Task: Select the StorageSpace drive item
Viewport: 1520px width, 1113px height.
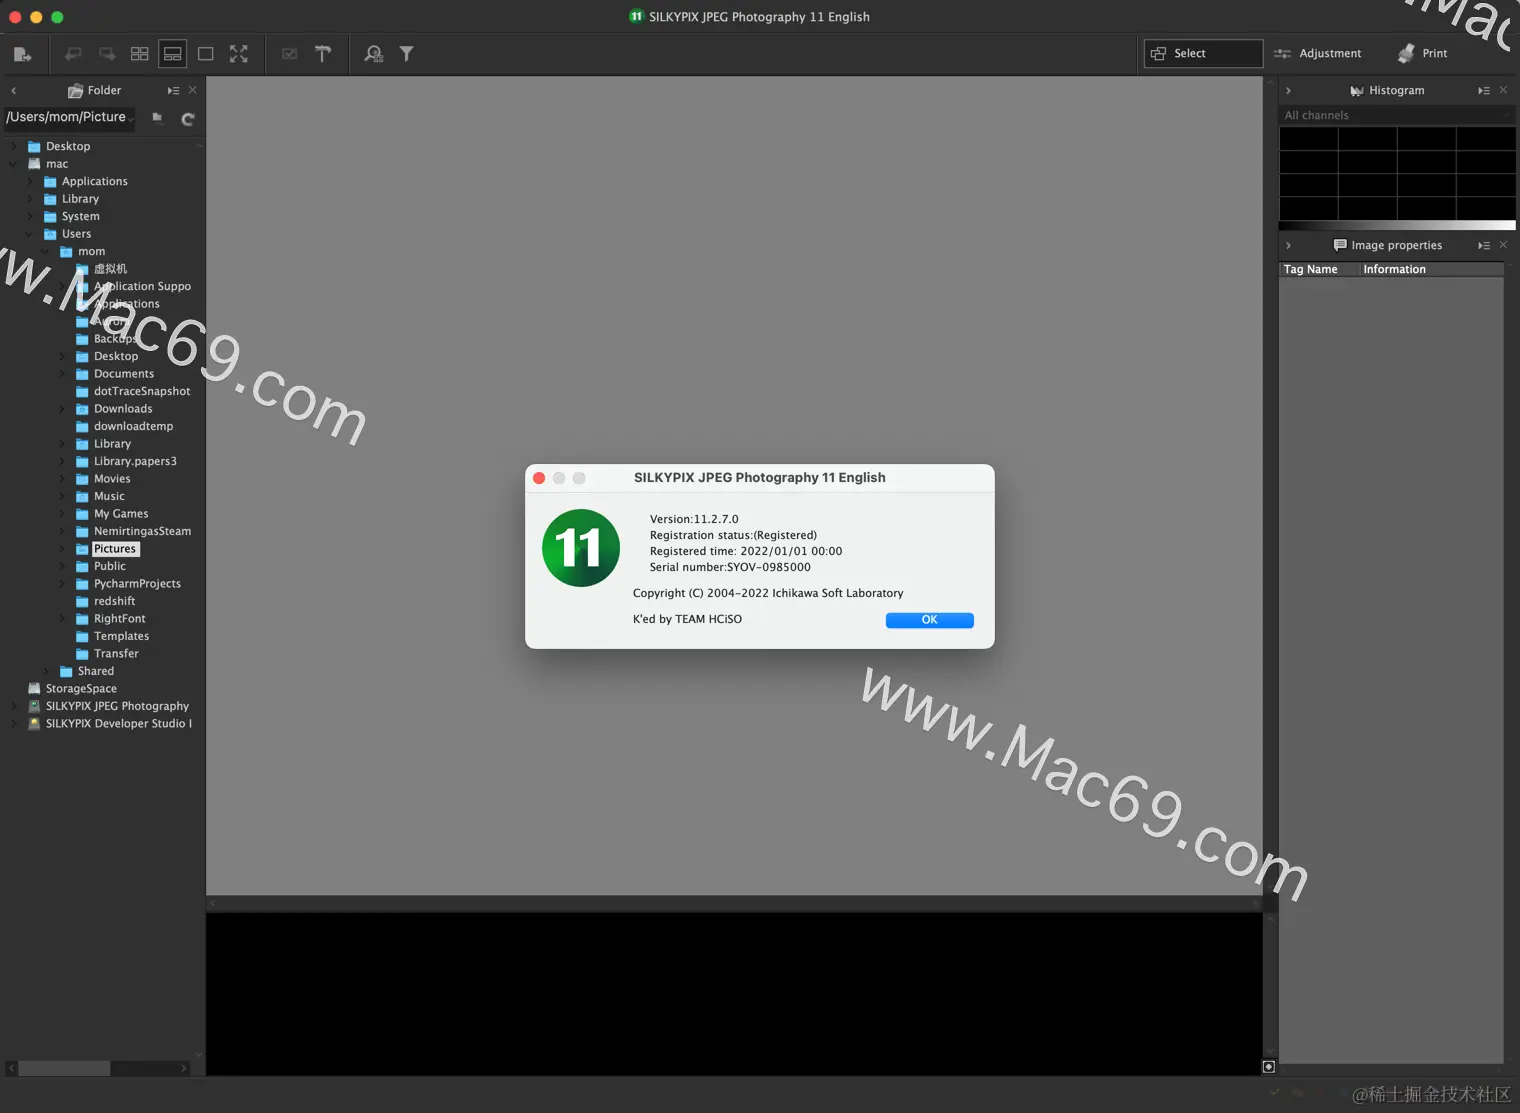Action: 81,689
